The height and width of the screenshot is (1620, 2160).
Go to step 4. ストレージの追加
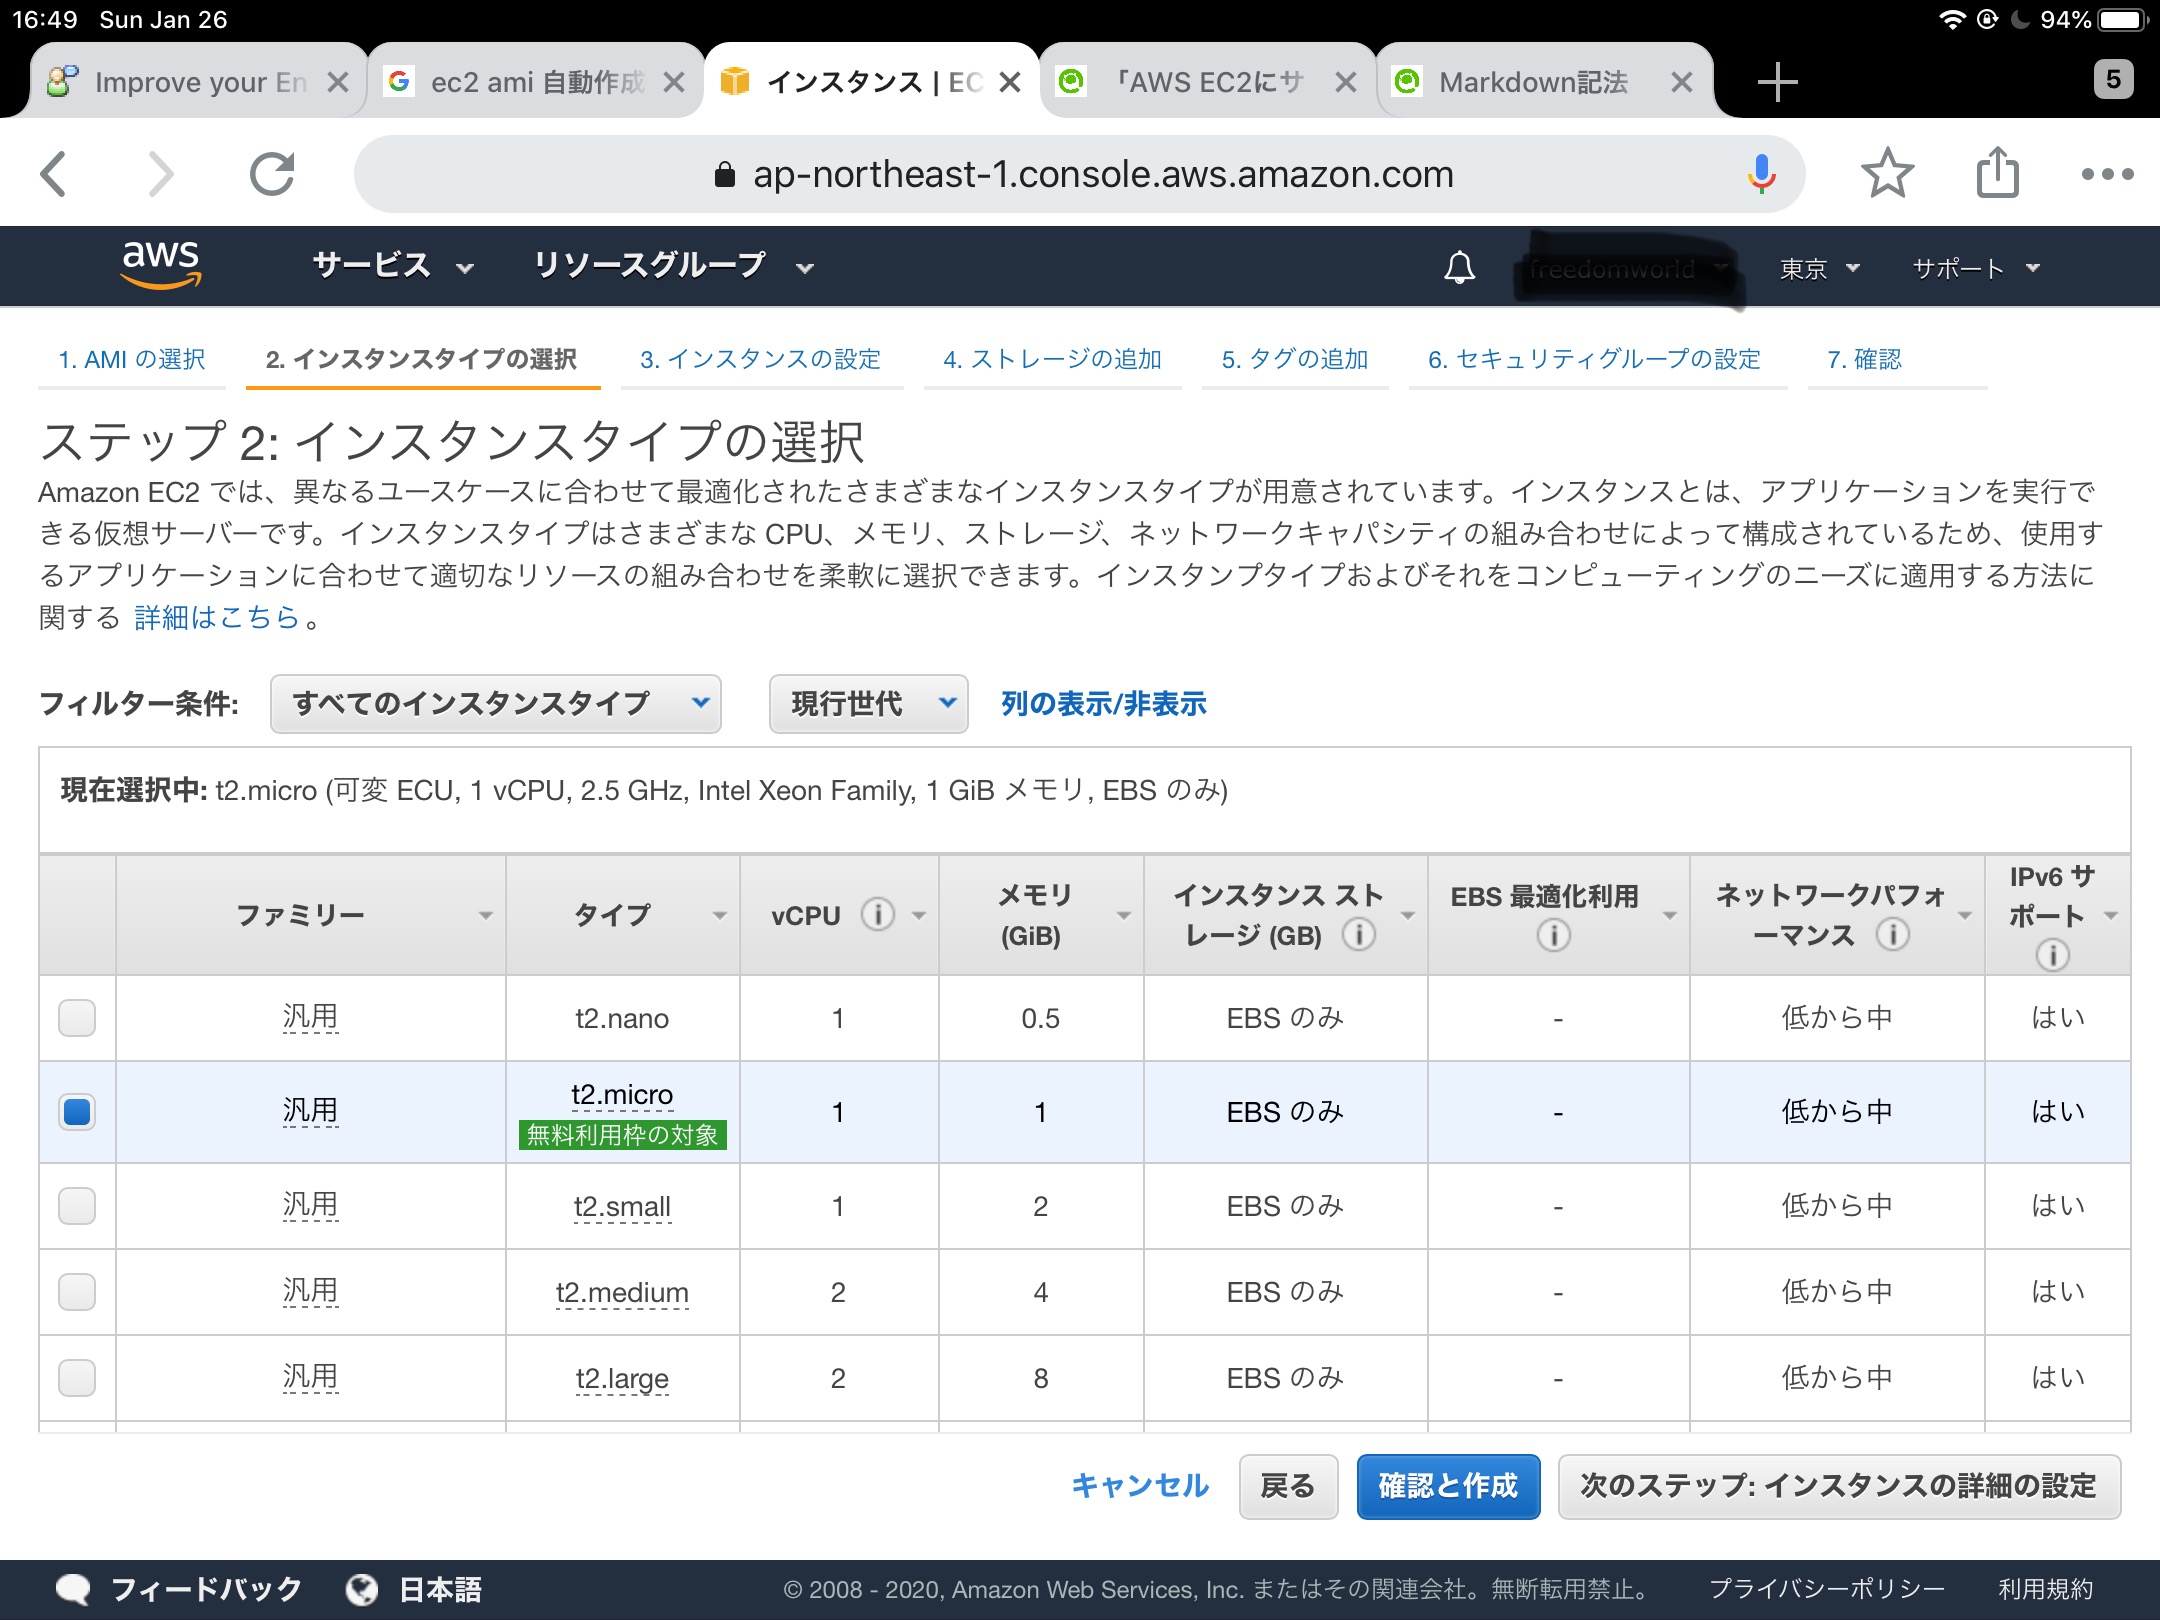1052,359
